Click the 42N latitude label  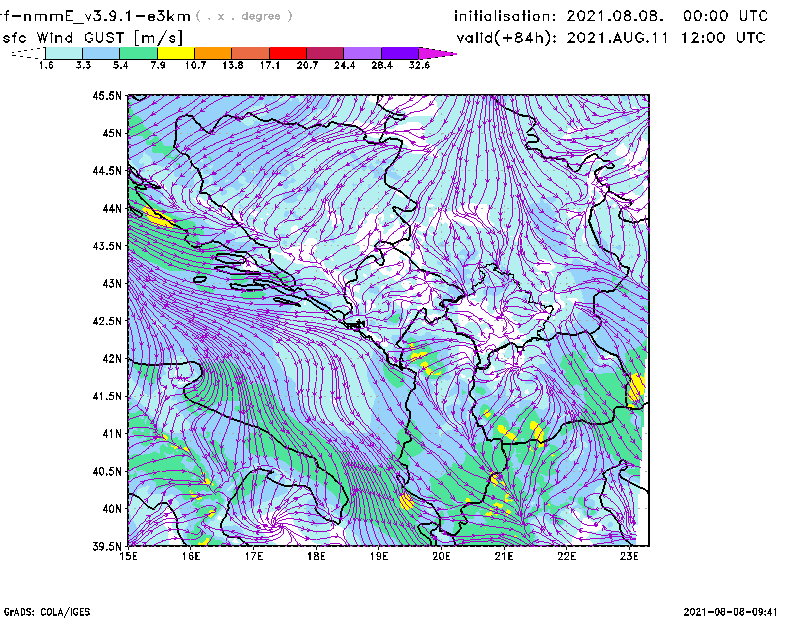(x=112, y=359)
